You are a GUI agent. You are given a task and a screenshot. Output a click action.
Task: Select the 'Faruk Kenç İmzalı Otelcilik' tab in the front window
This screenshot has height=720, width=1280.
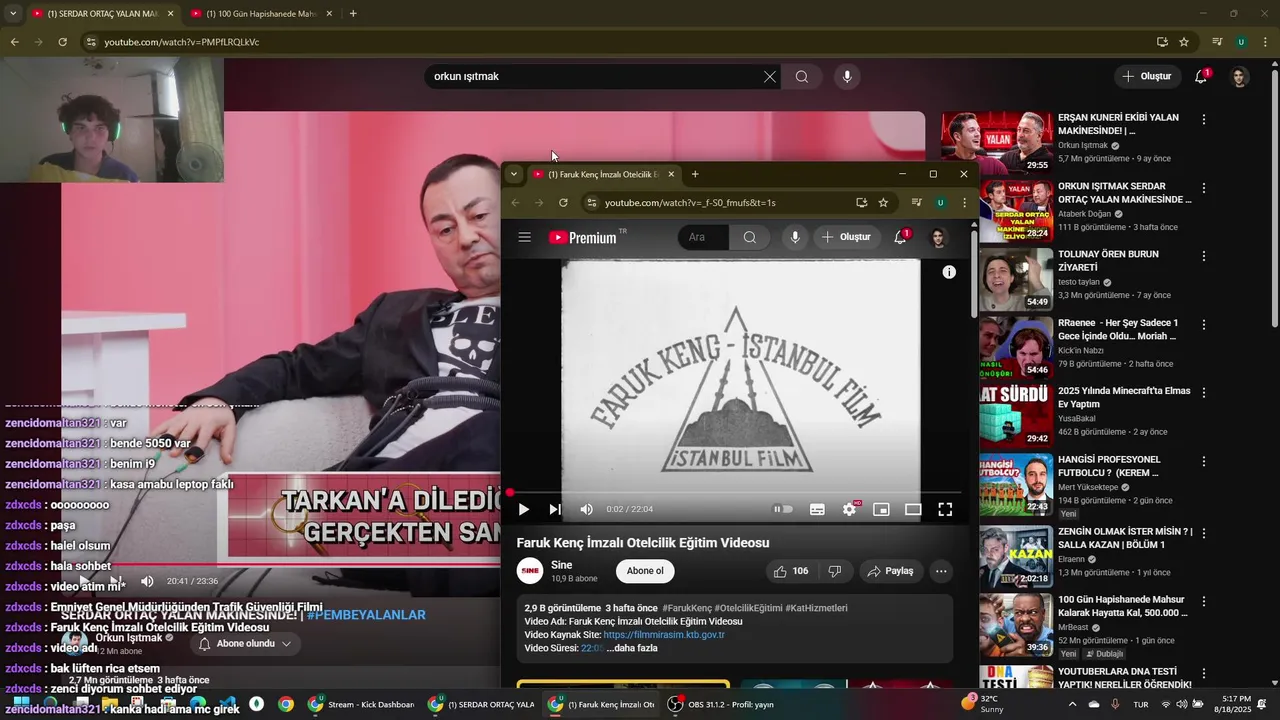(603, 174)
